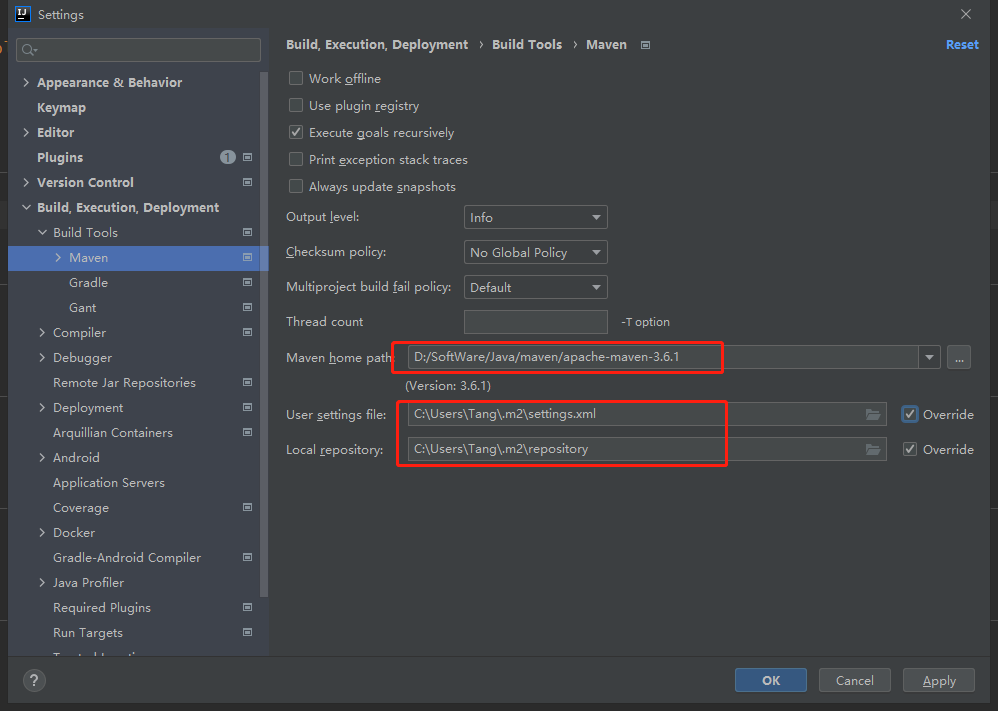This screenshot has width=998, height=711.
Task: Click the project-level icon on Remote Jar Repositories row
Action: [248, 383]
